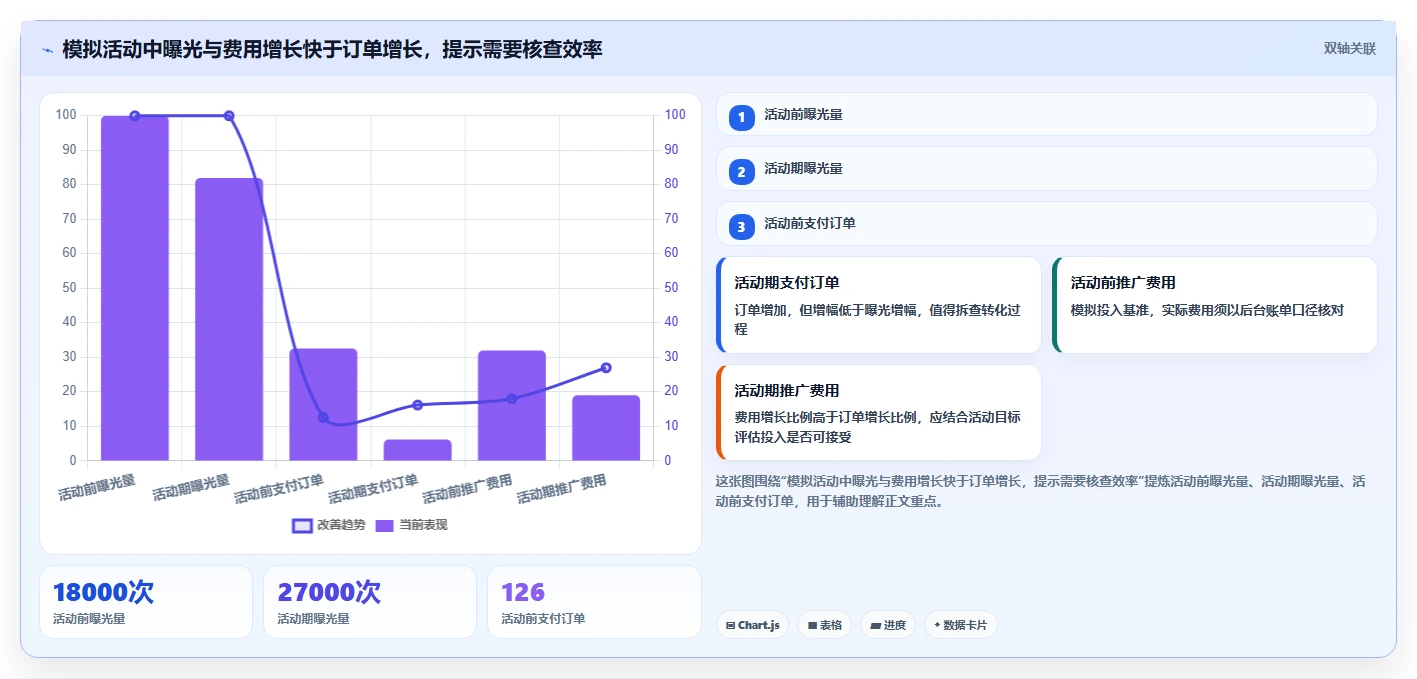Click the 表格 tag
The height and width of the screenshot is (679, 1417).
point(824,625)
